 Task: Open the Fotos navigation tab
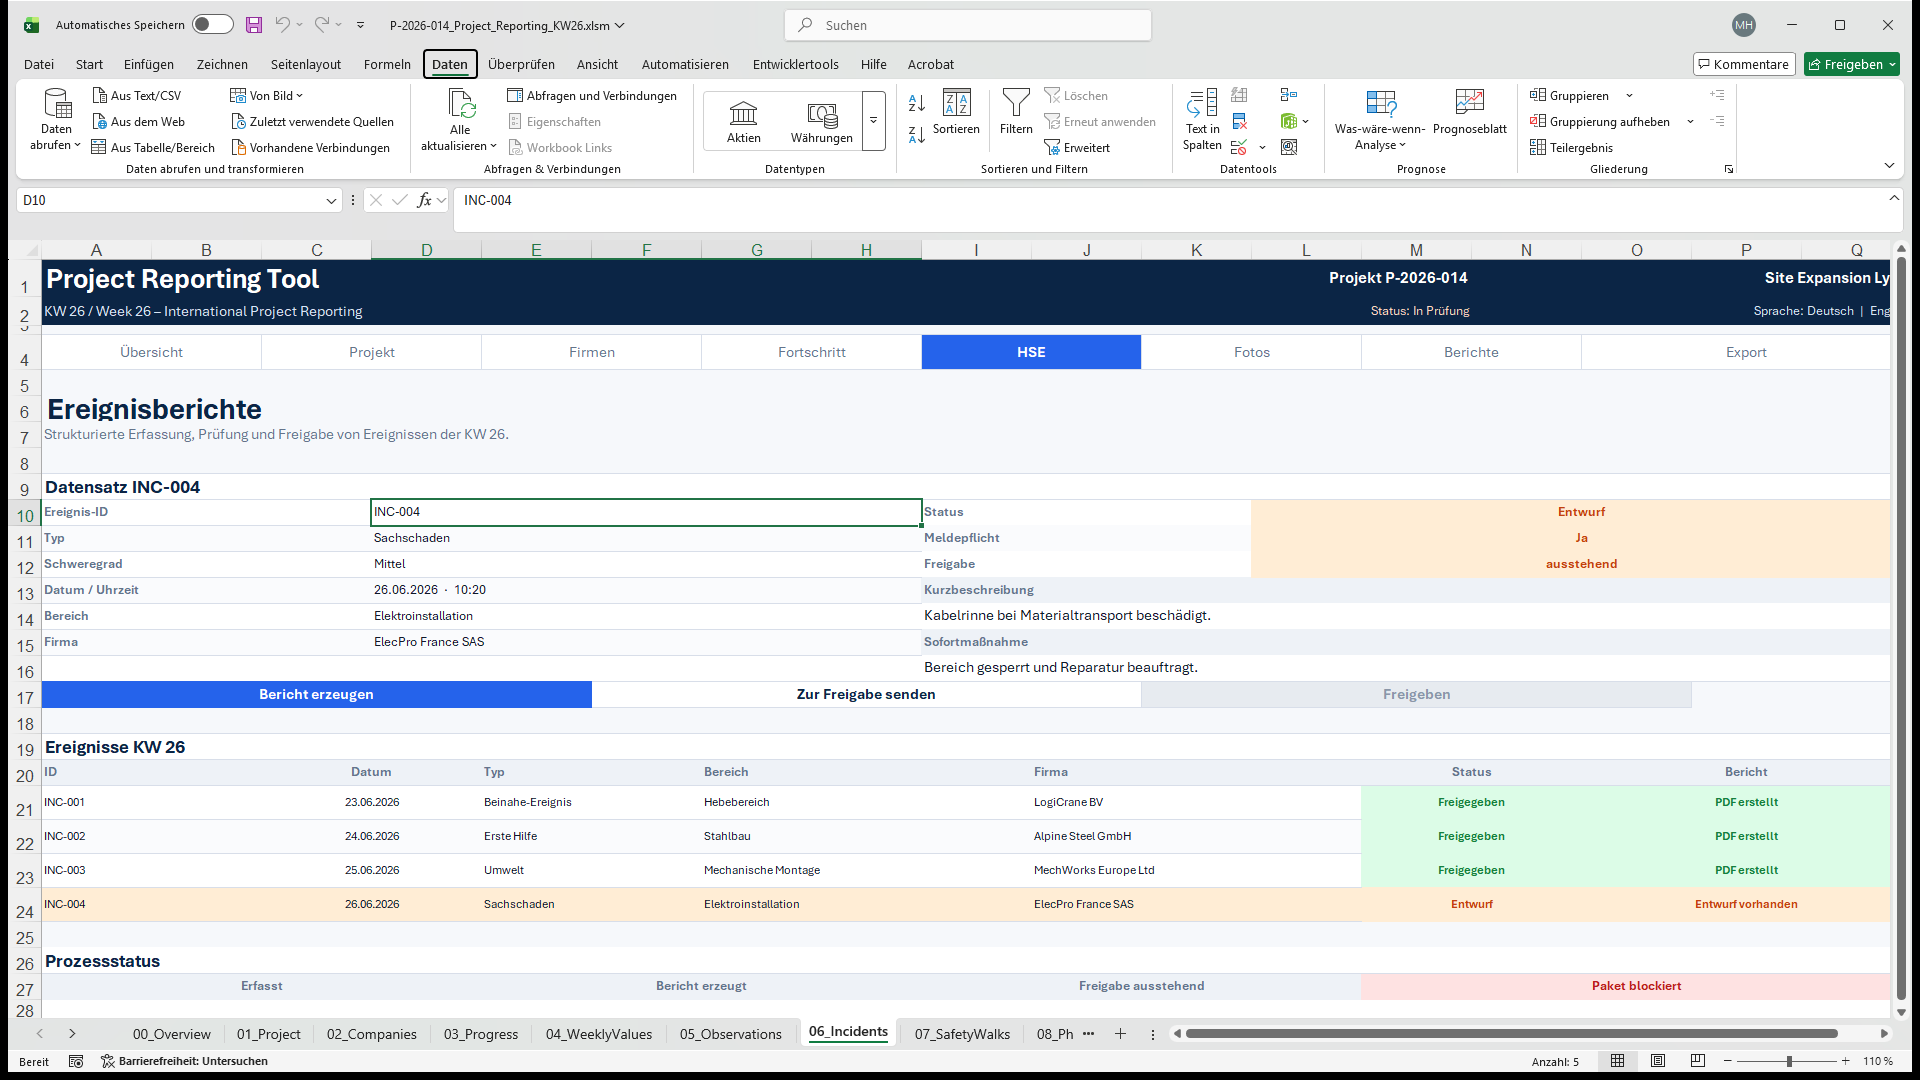1251,352
